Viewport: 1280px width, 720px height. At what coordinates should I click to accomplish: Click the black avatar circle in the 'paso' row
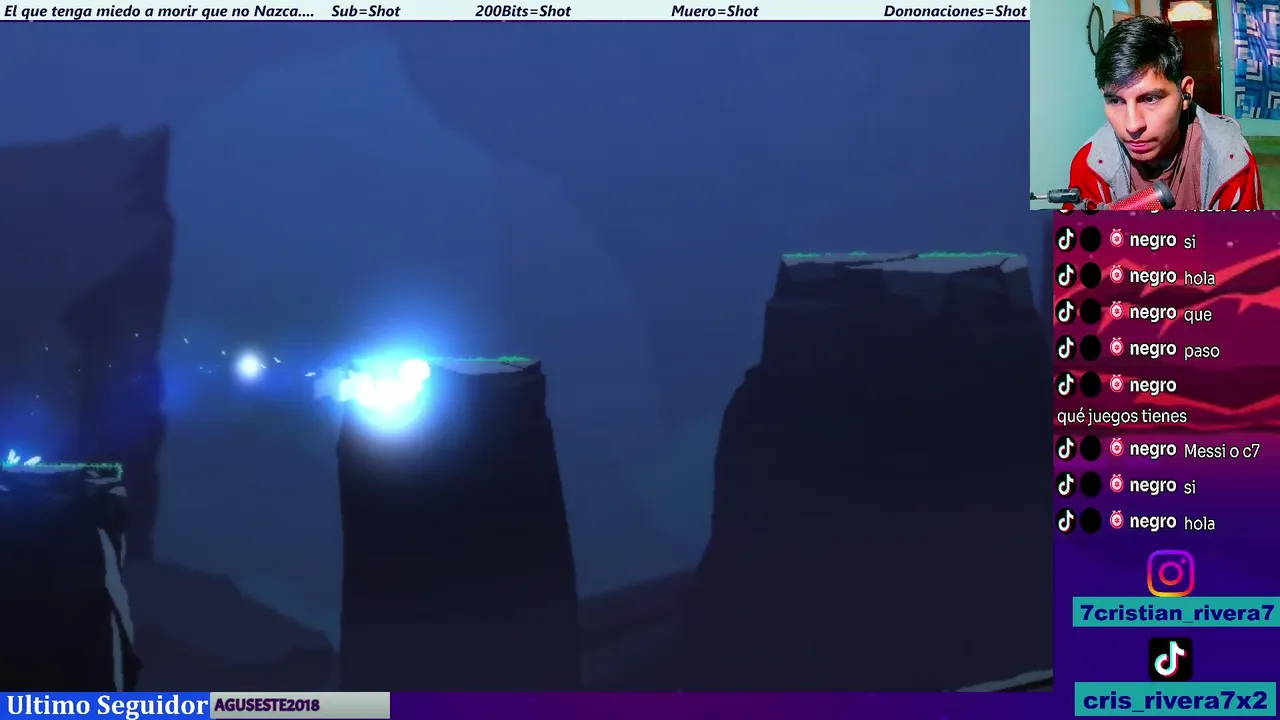click(x=1091, y=348)
